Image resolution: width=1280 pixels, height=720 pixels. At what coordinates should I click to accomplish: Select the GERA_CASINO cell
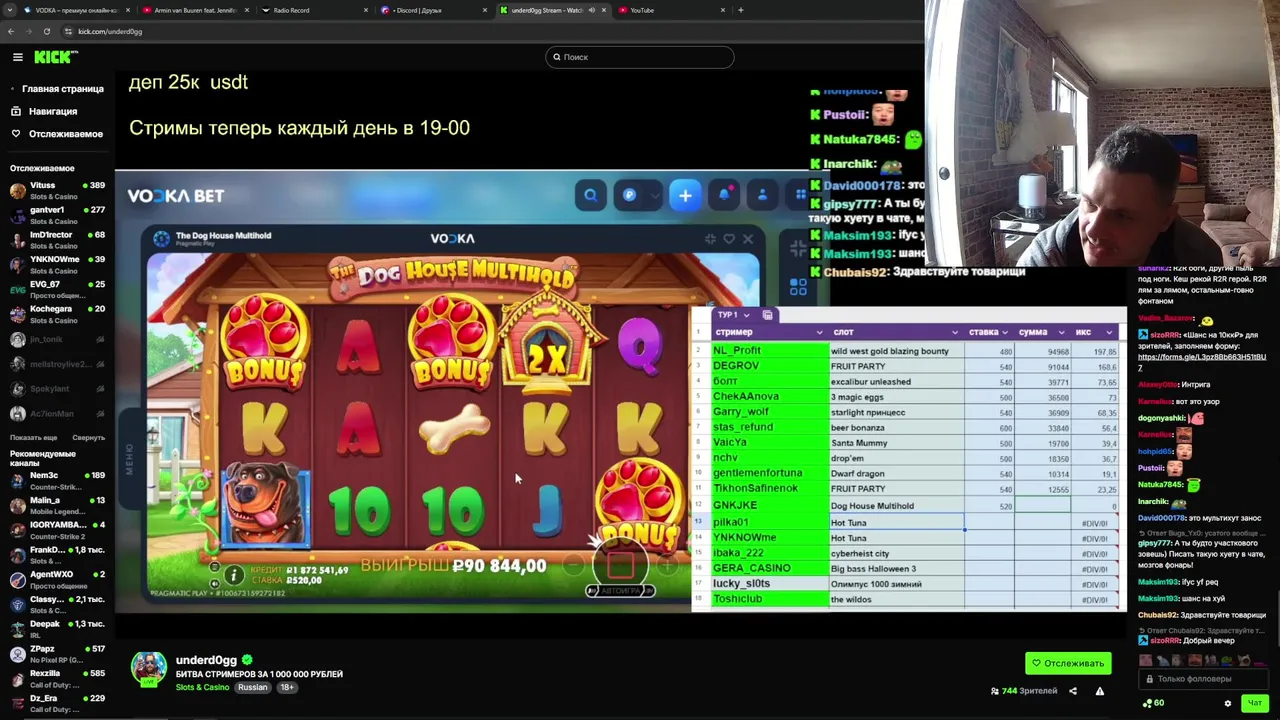pyautogui.click(x=770, y=568)
